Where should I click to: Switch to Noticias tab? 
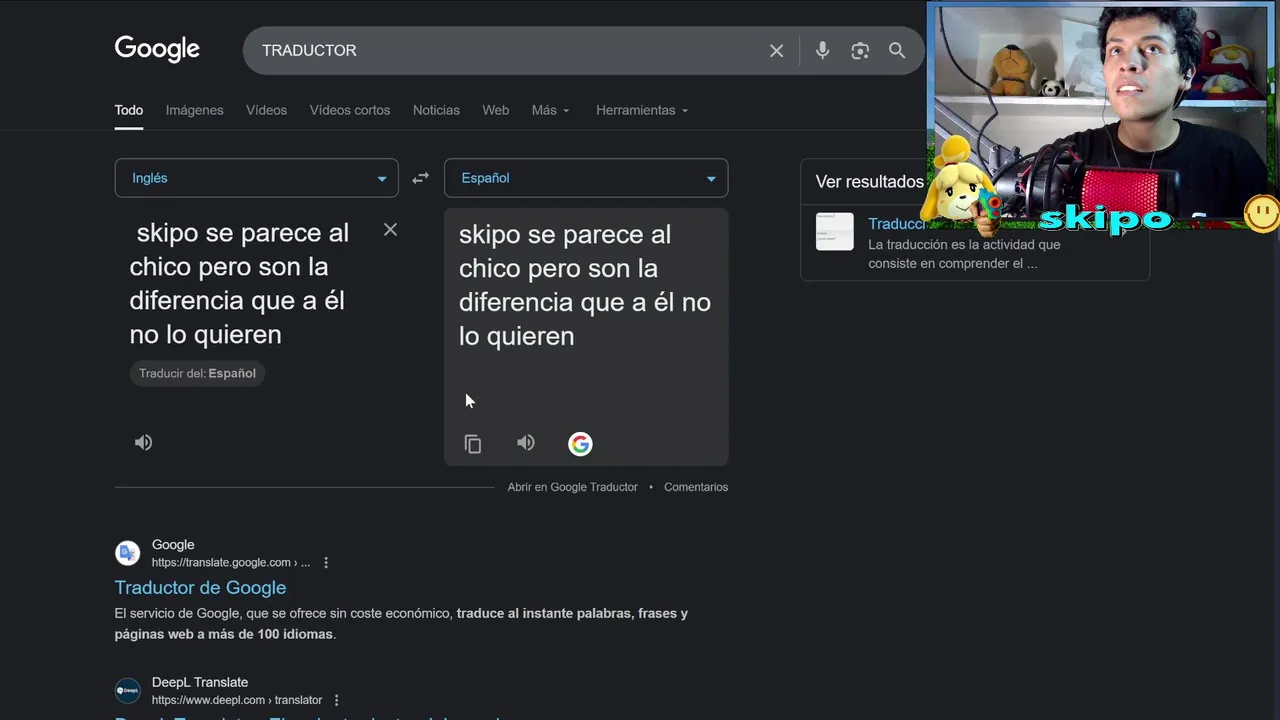[436, 110]
